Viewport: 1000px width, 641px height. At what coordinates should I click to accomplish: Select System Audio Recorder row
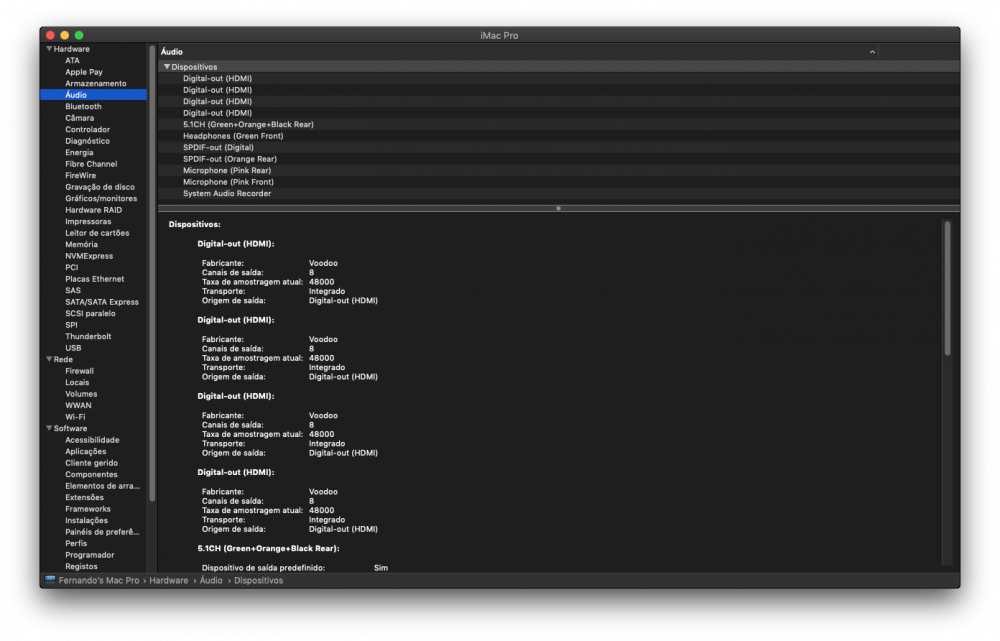point(559,193)
